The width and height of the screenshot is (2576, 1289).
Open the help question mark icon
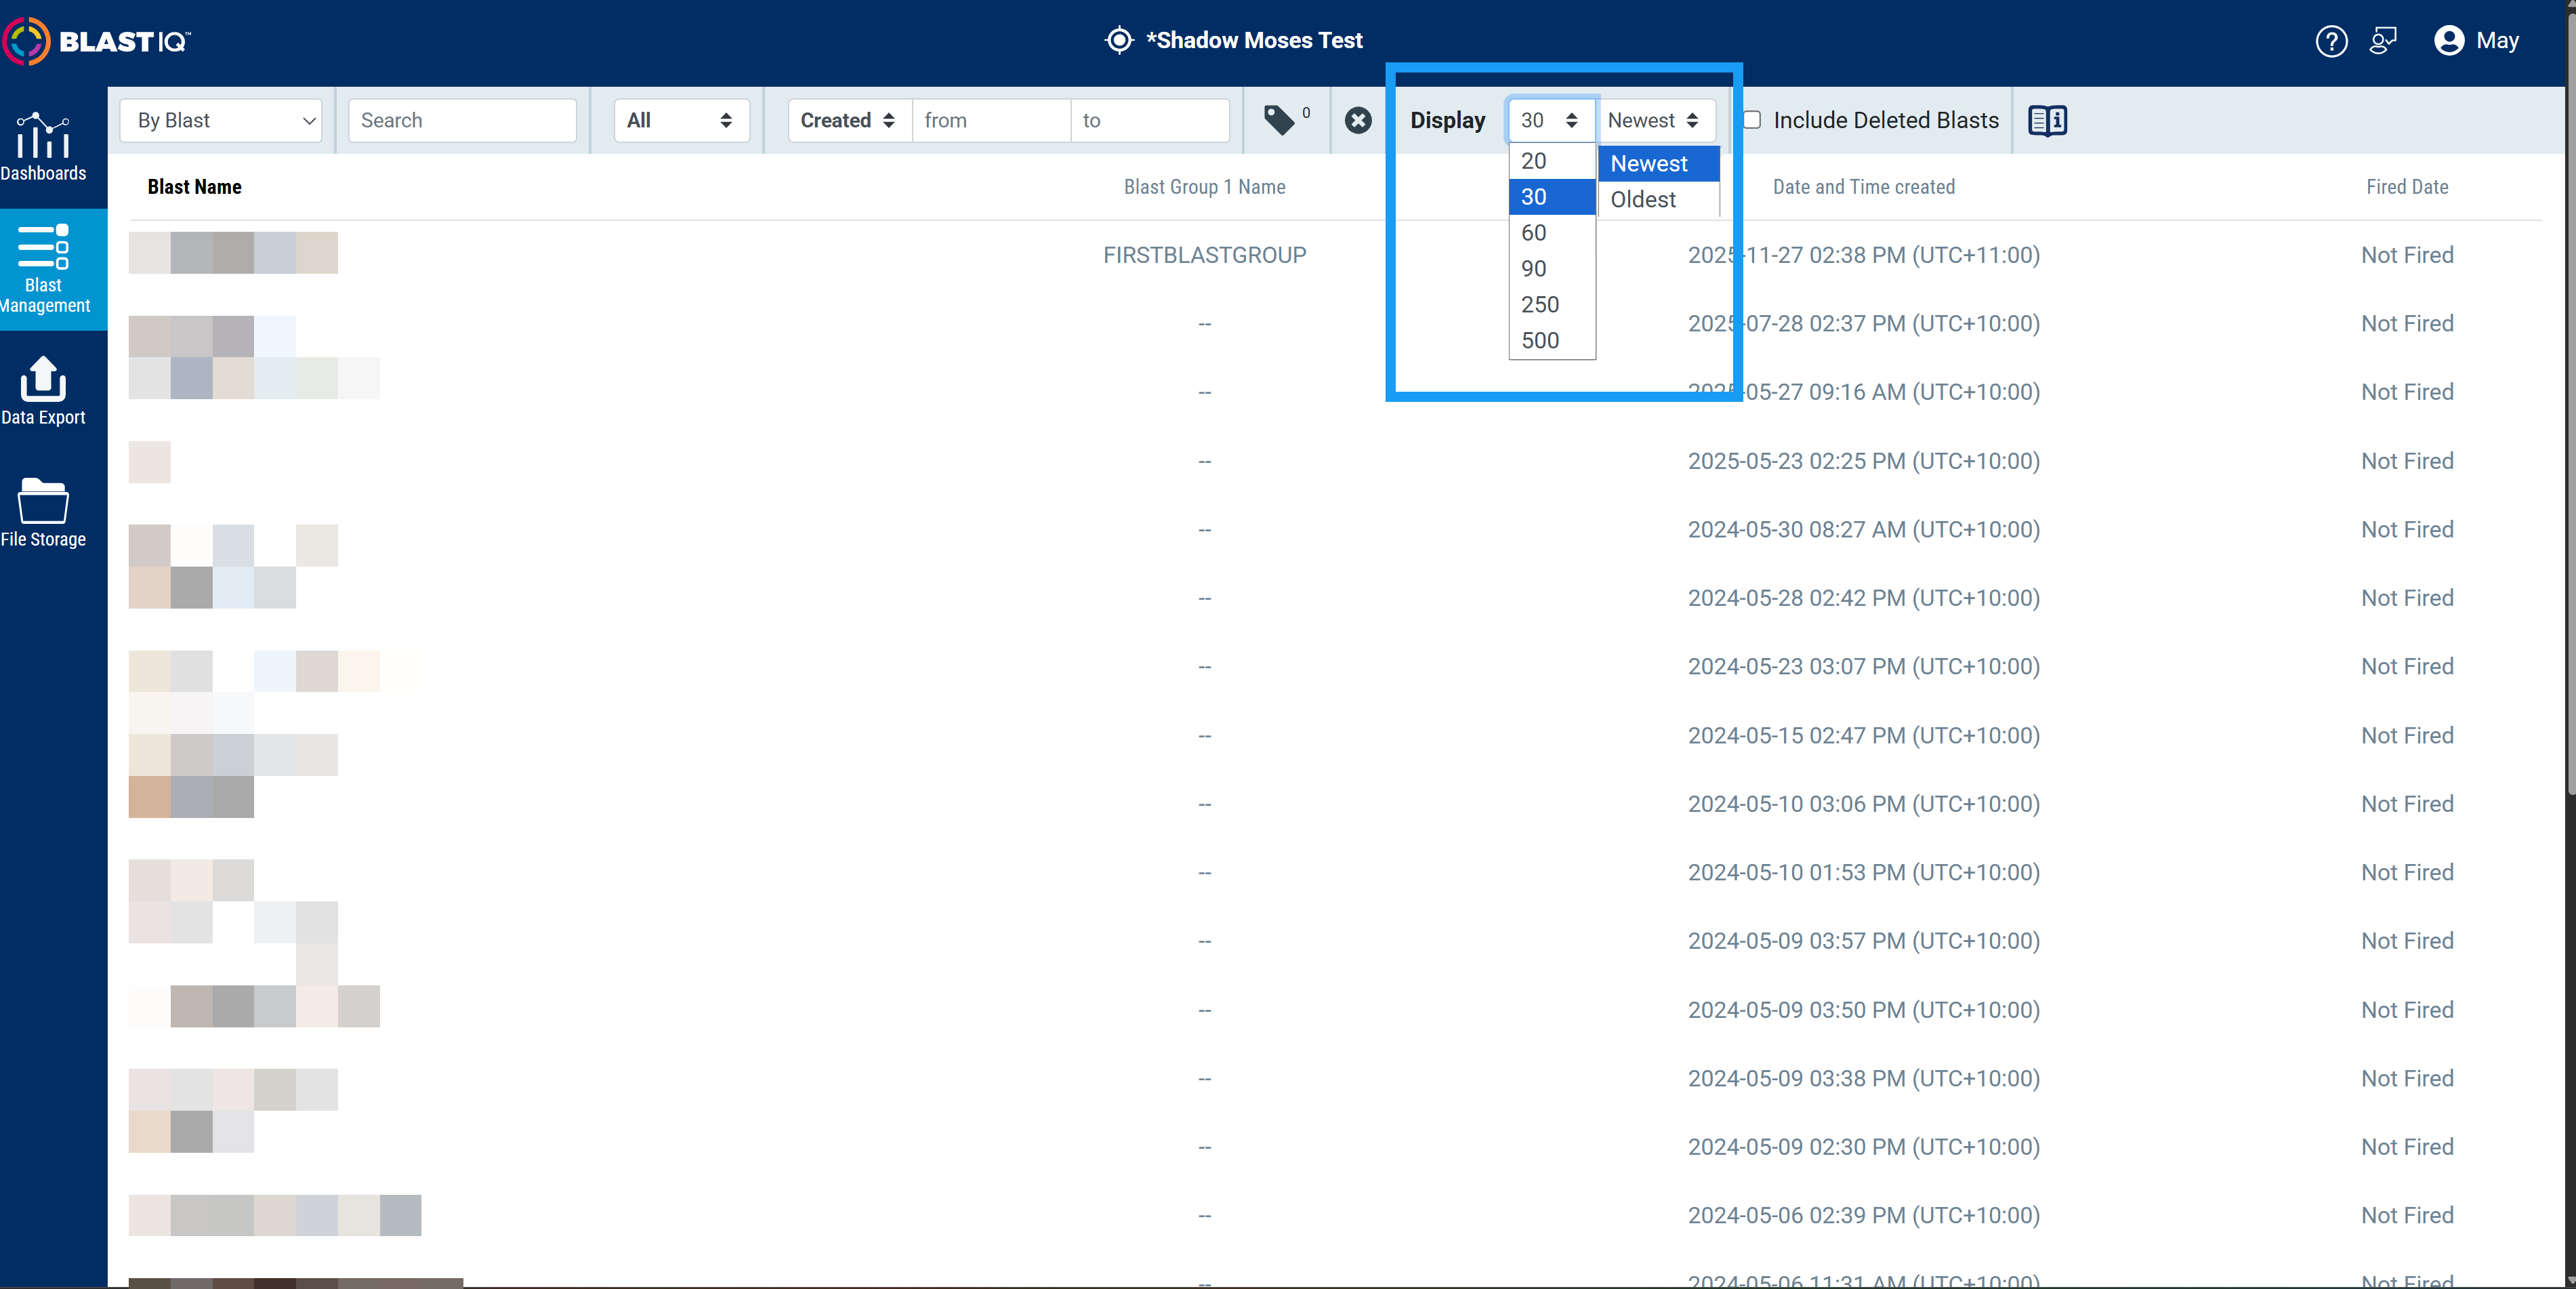[x=2331, y=41]
